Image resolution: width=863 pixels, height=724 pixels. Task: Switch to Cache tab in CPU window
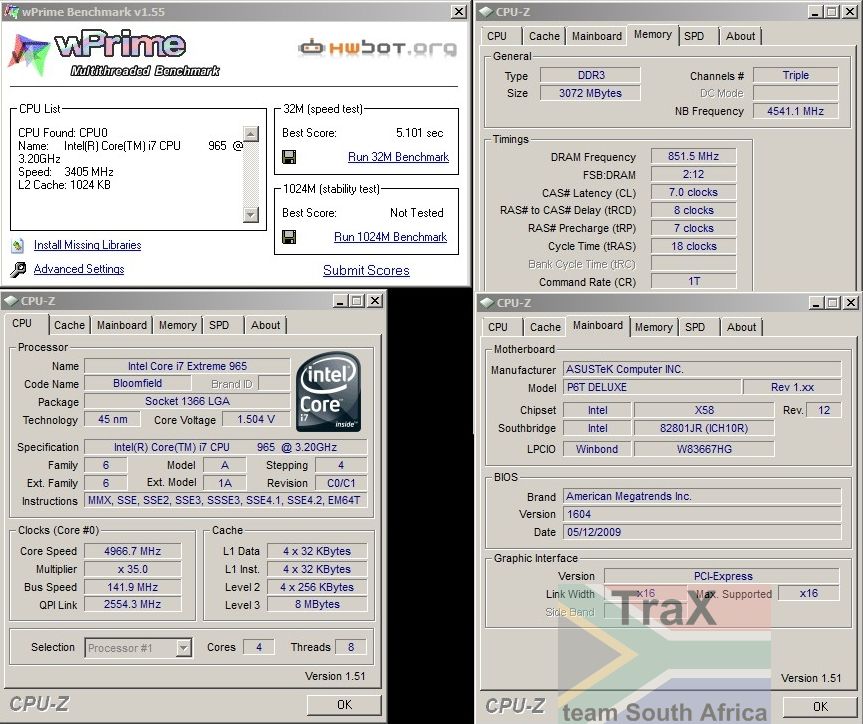[x=69, y=325]
